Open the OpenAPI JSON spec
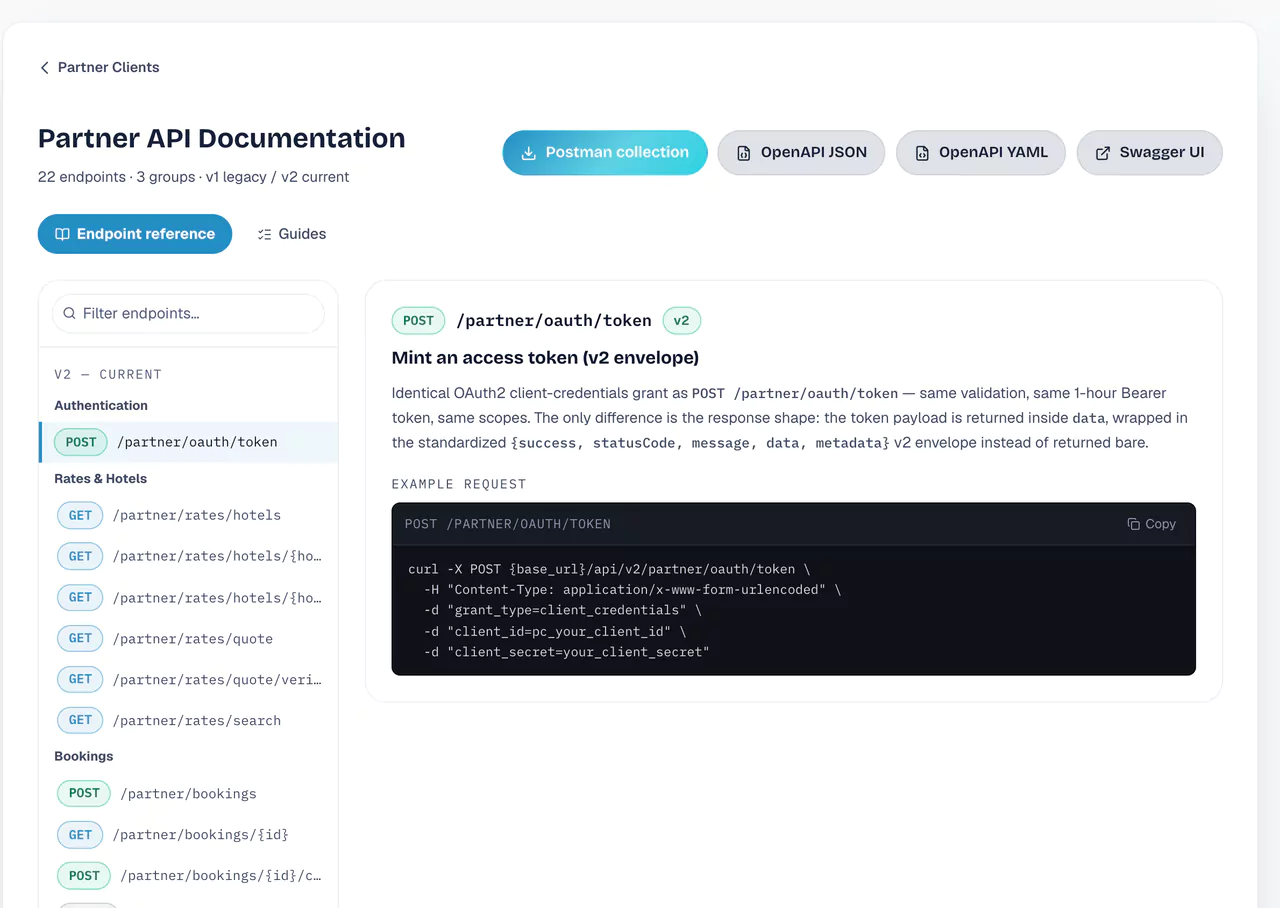 pos(801,153)
